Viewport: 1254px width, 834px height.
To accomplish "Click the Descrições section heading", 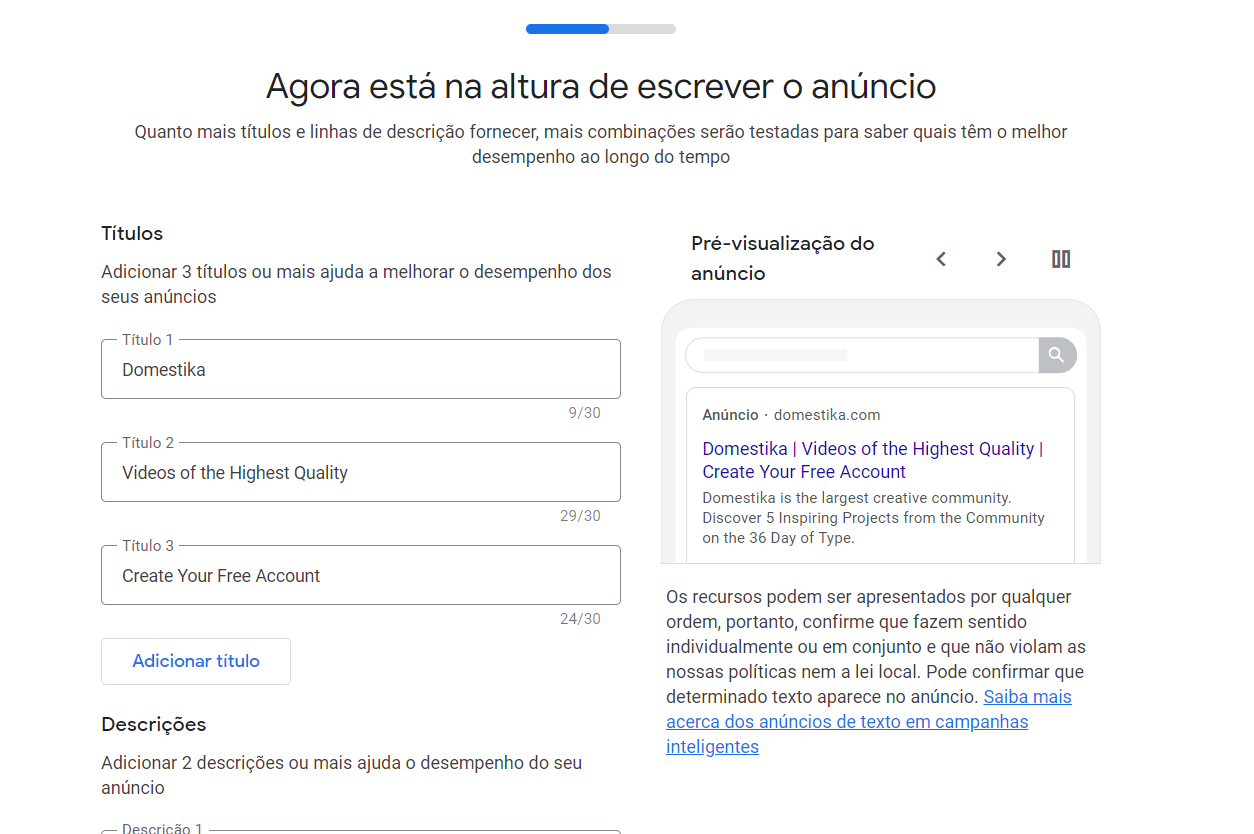I will pos(154,724).
